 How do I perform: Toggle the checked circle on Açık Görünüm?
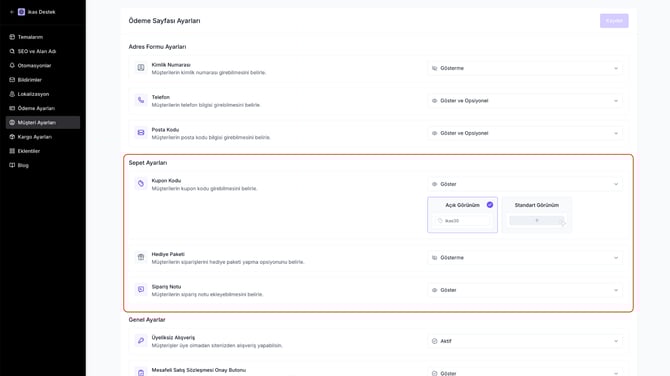coord(490,205)
